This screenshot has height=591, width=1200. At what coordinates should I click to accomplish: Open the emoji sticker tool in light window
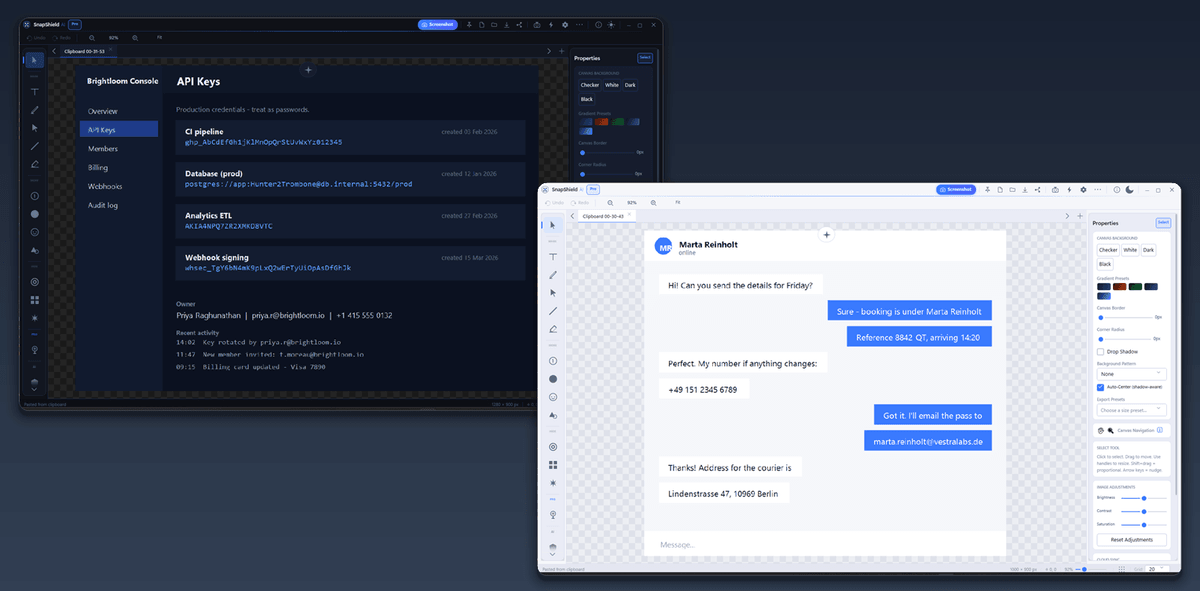552,397
